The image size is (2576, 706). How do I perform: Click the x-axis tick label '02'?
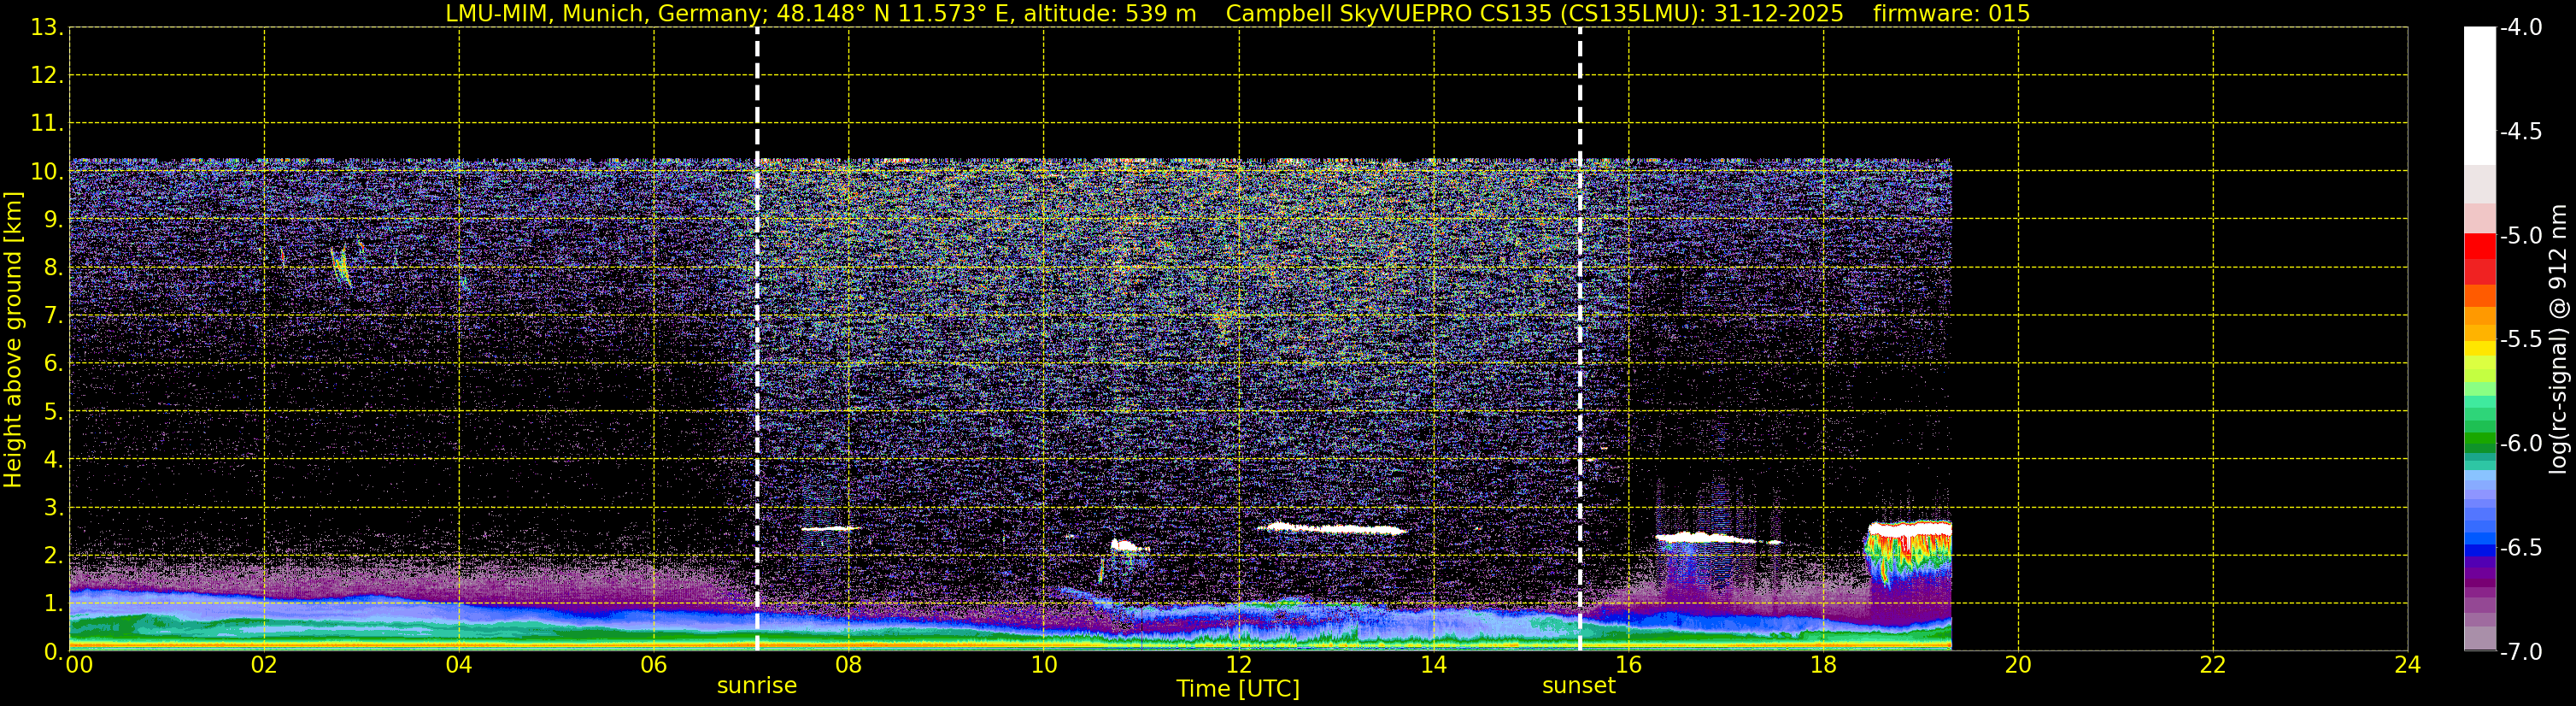click(x=264, y=665)
